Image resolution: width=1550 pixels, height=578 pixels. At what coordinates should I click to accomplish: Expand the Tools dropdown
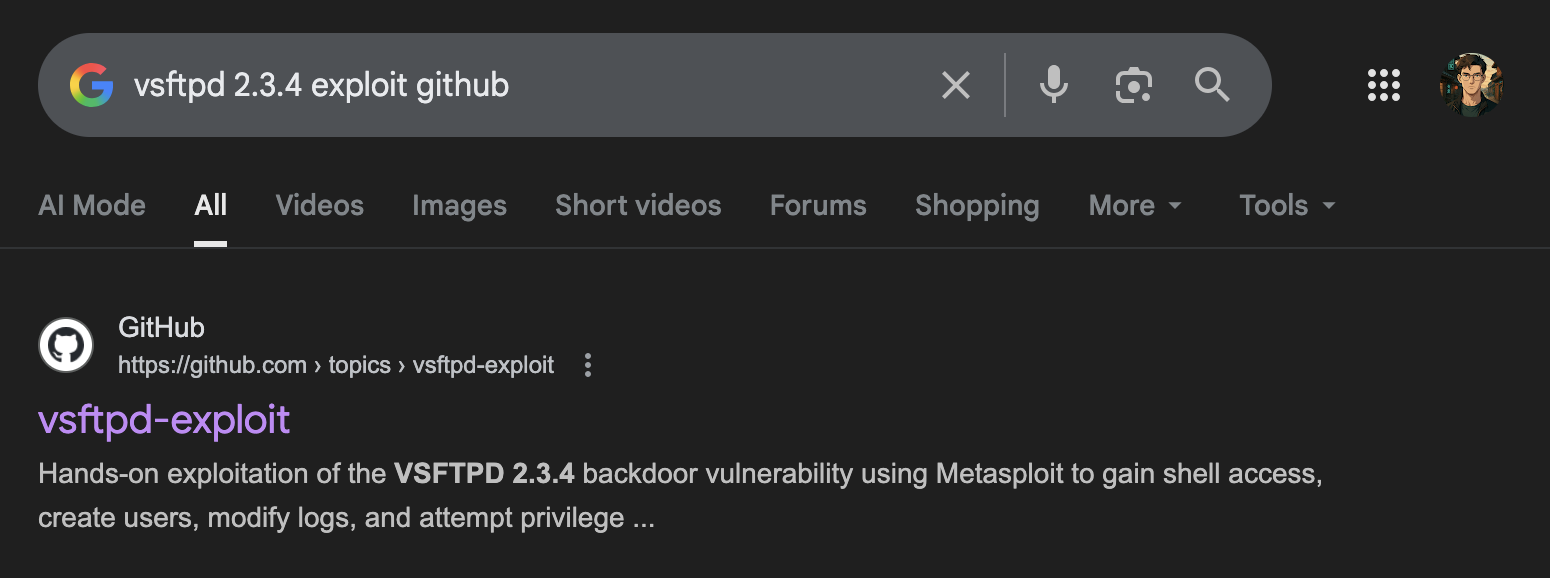(x=1287, y=205)
